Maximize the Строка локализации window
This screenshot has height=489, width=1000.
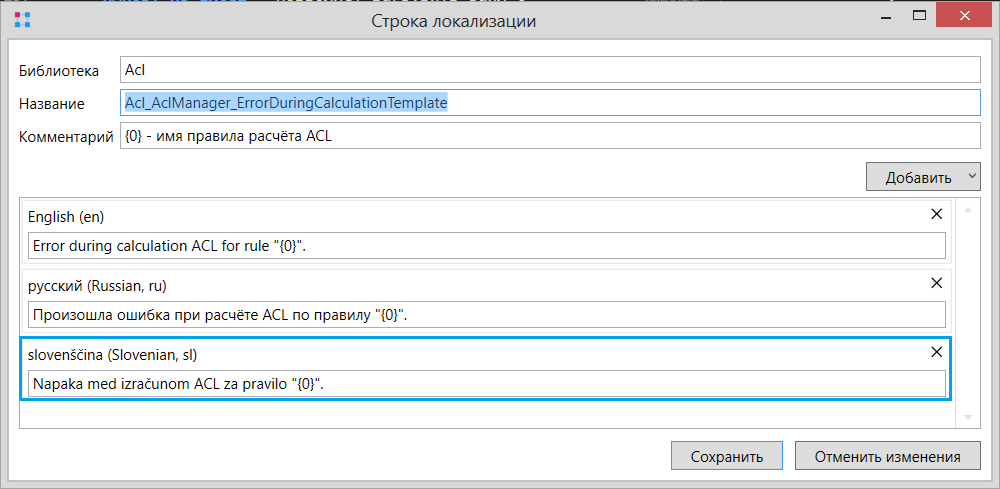[x=919, y=15]
